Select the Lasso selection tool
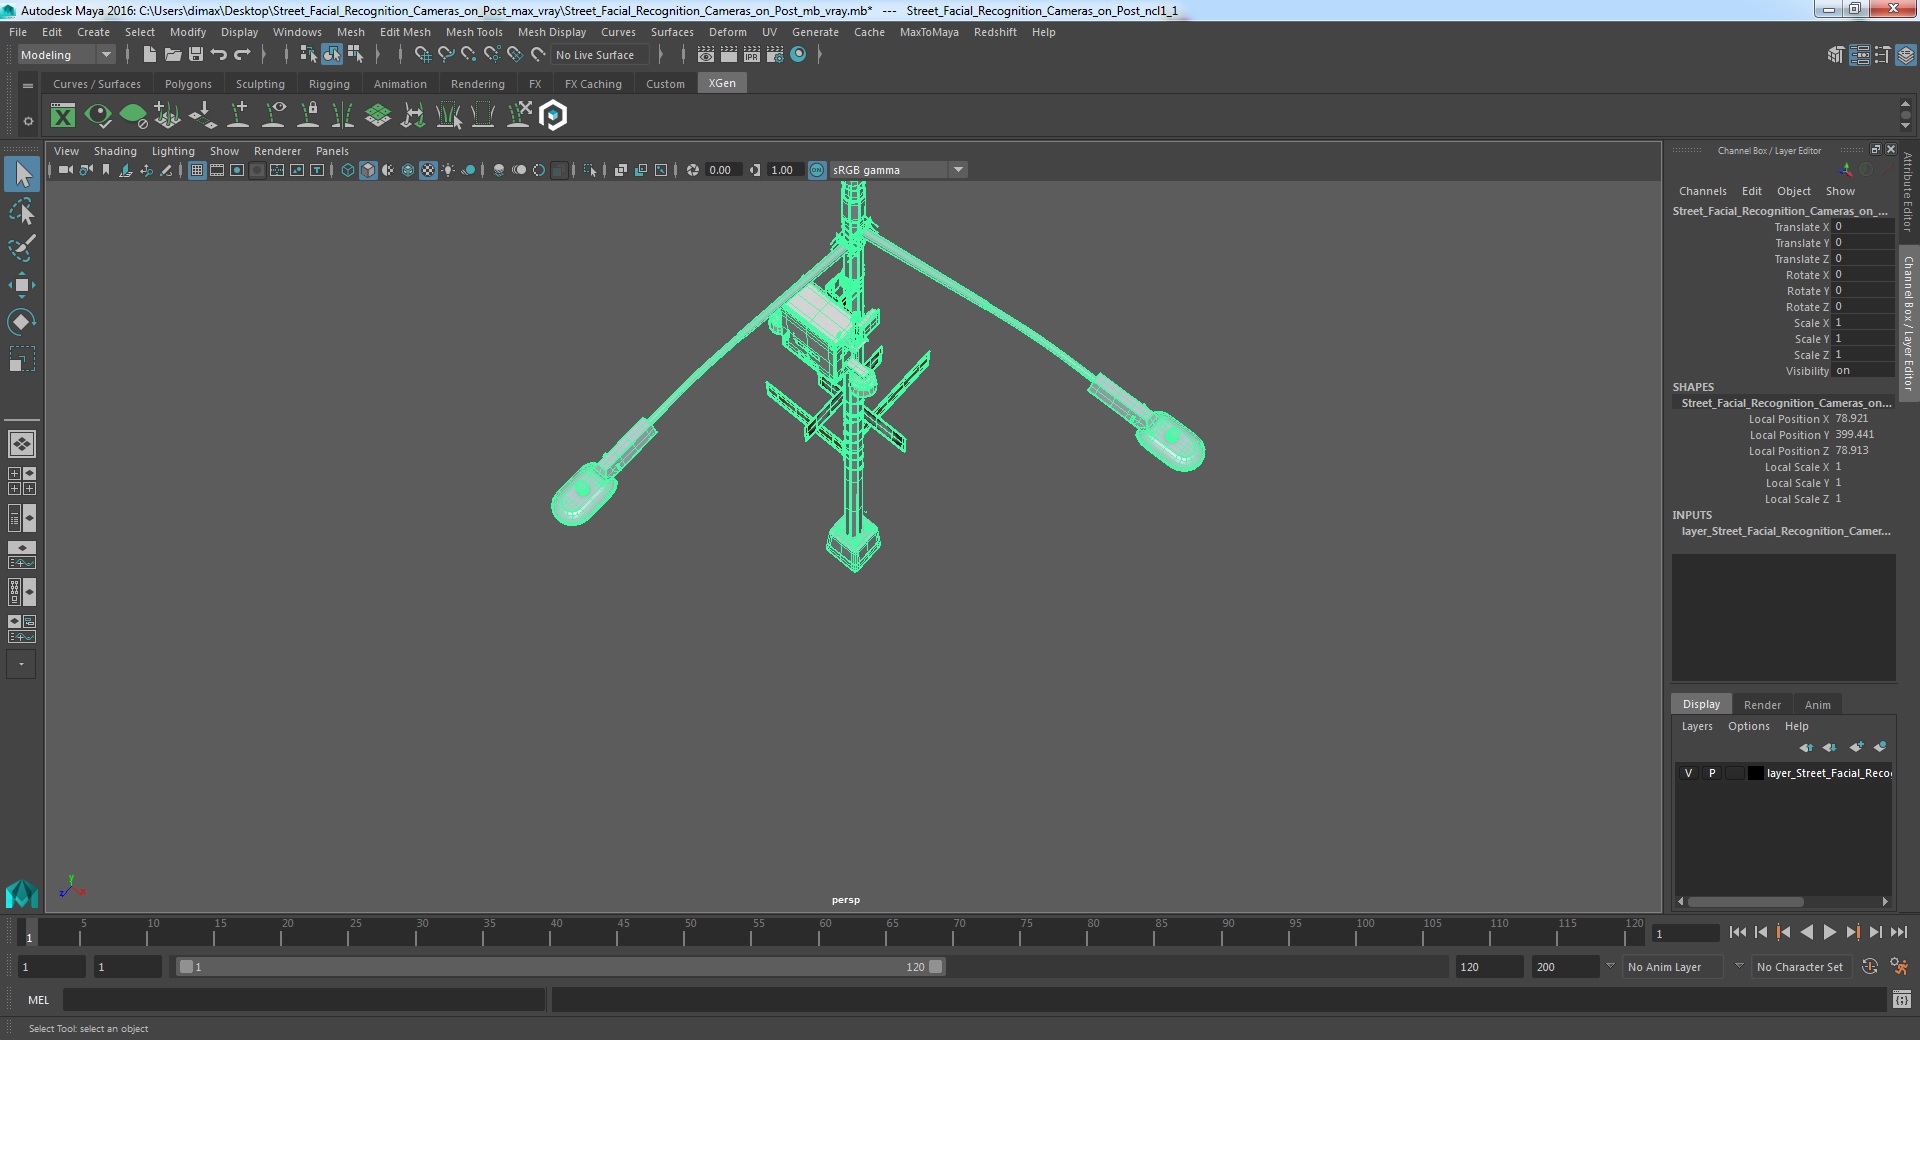The width and height of the screenshot is (1920, 1158). (x=21, y=212)
